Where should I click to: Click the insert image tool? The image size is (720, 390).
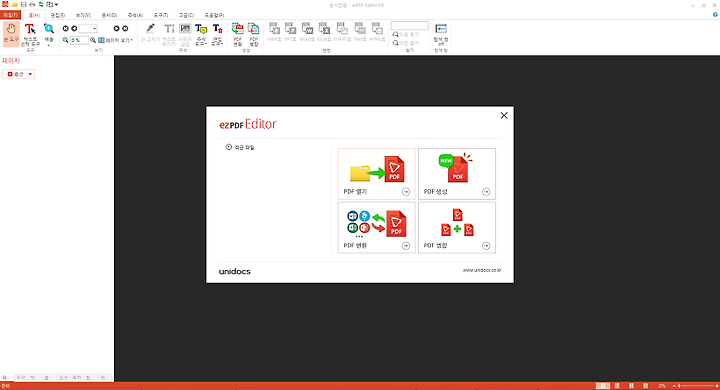coord(185,34)
